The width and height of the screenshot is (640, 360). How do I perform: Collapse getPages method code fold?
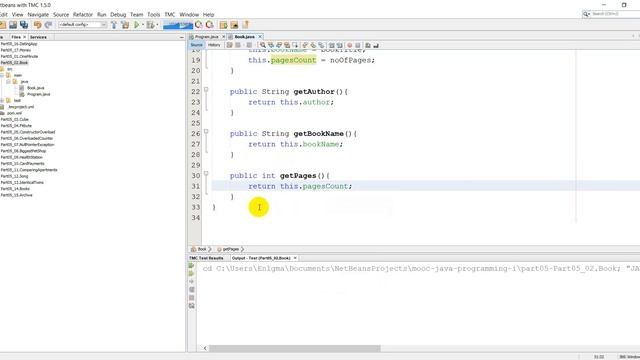coord(206,173)
